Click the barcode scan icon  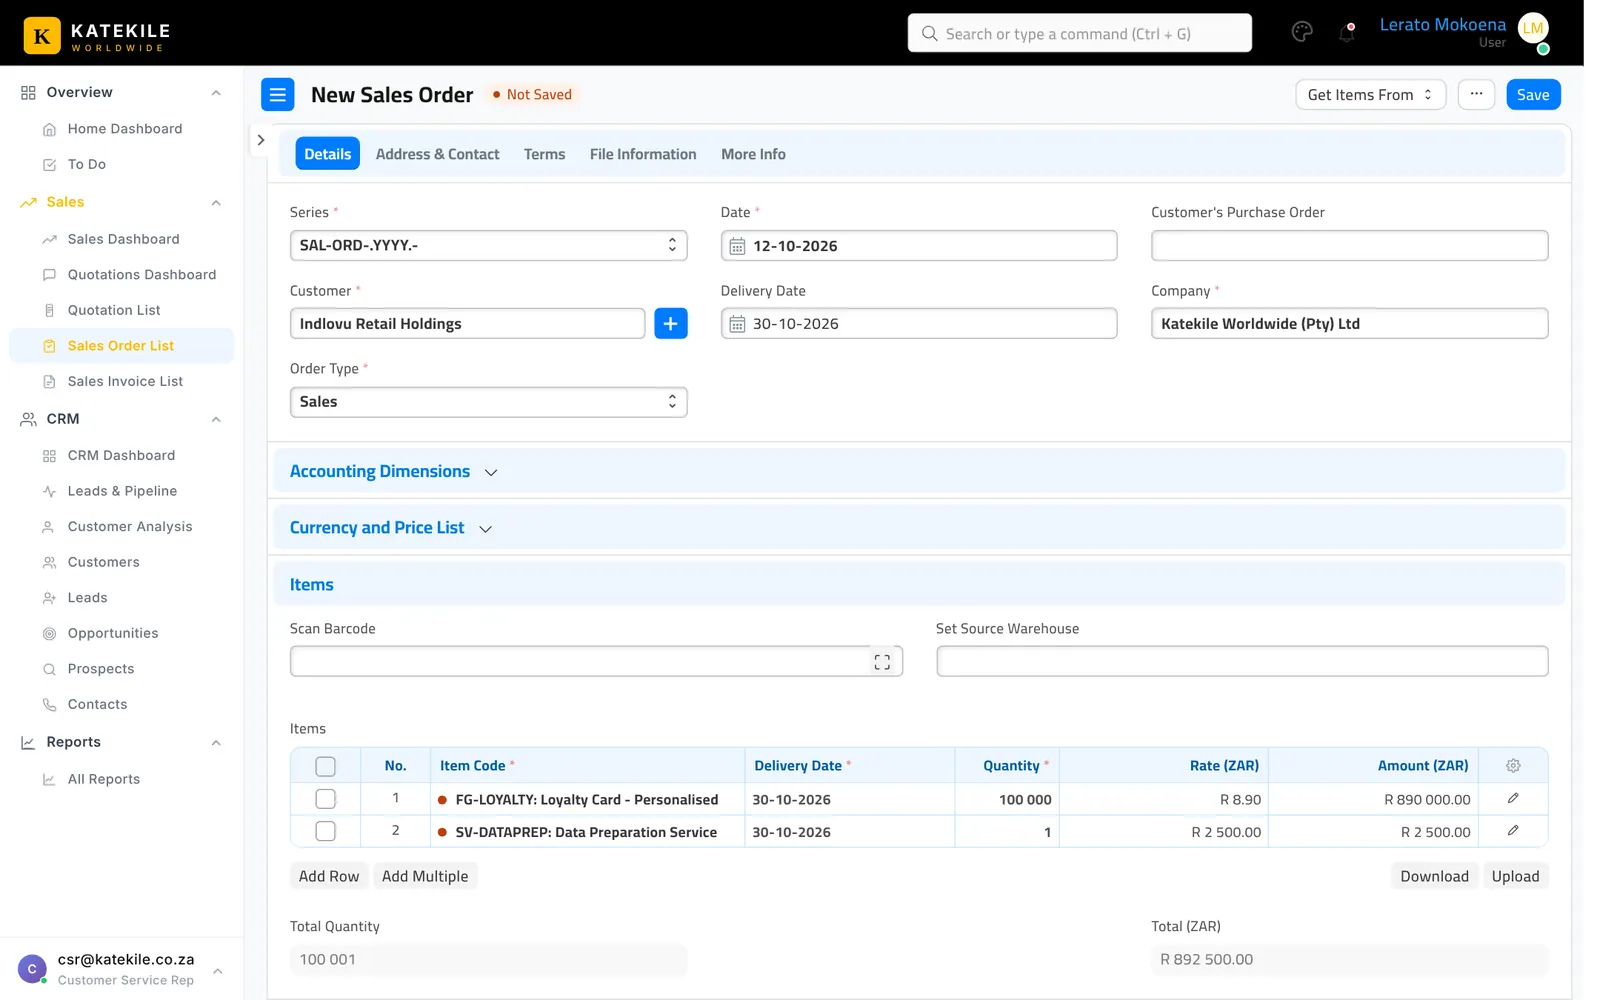(882, 662)
